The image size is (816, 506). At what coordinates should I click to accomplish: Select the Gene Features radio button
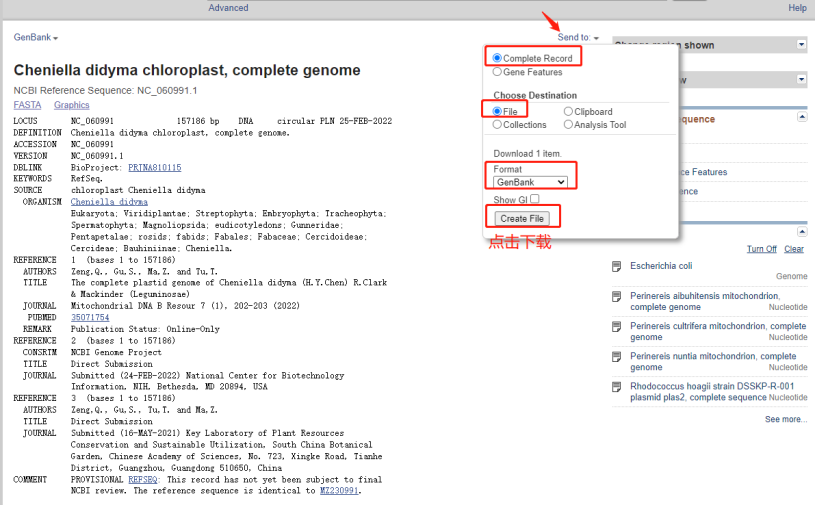pyautogui.click(x=497, y=72)
